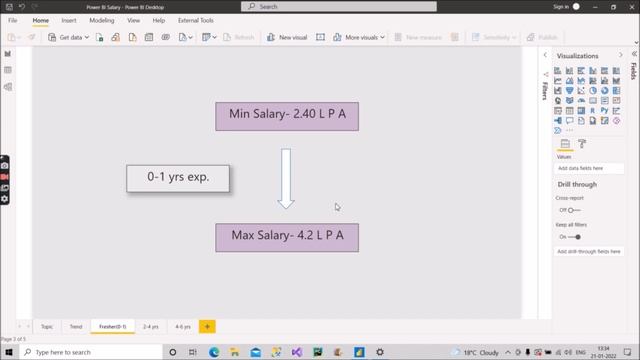Open the File menu
The height and width of the screenshot is (360, 640).
13,20
